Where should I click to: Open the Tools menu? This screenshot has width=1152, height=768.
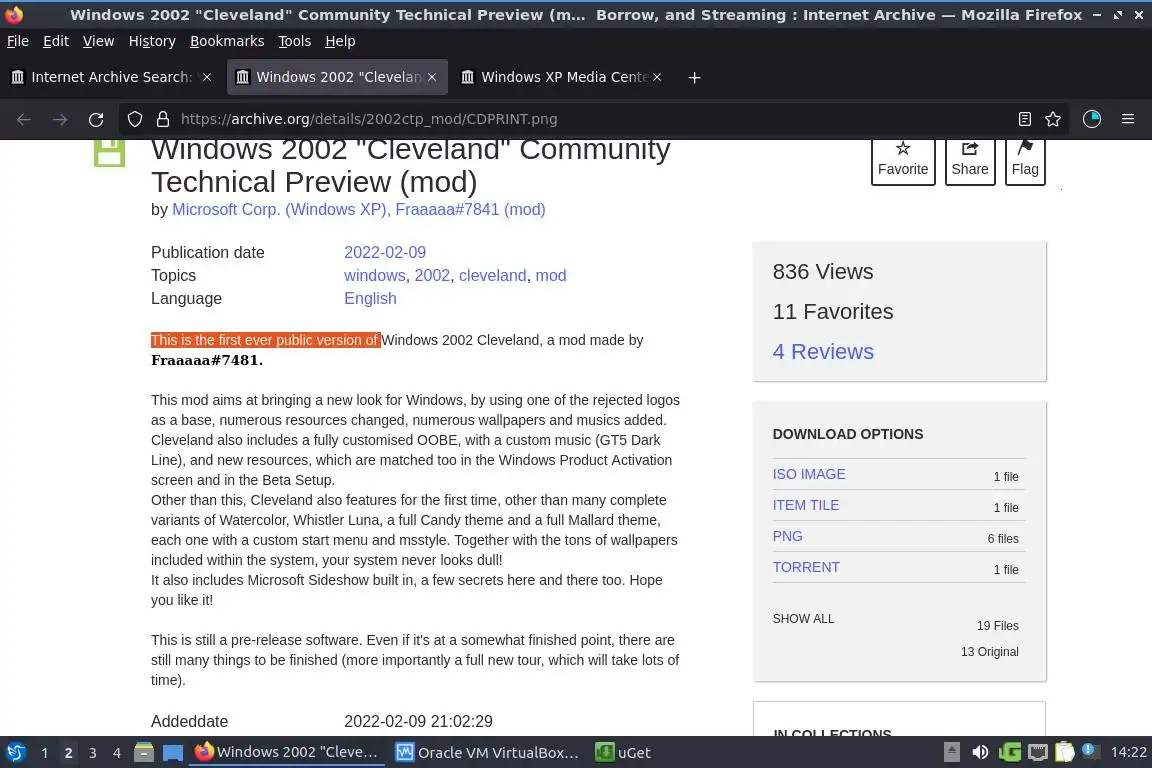[295, 41]
